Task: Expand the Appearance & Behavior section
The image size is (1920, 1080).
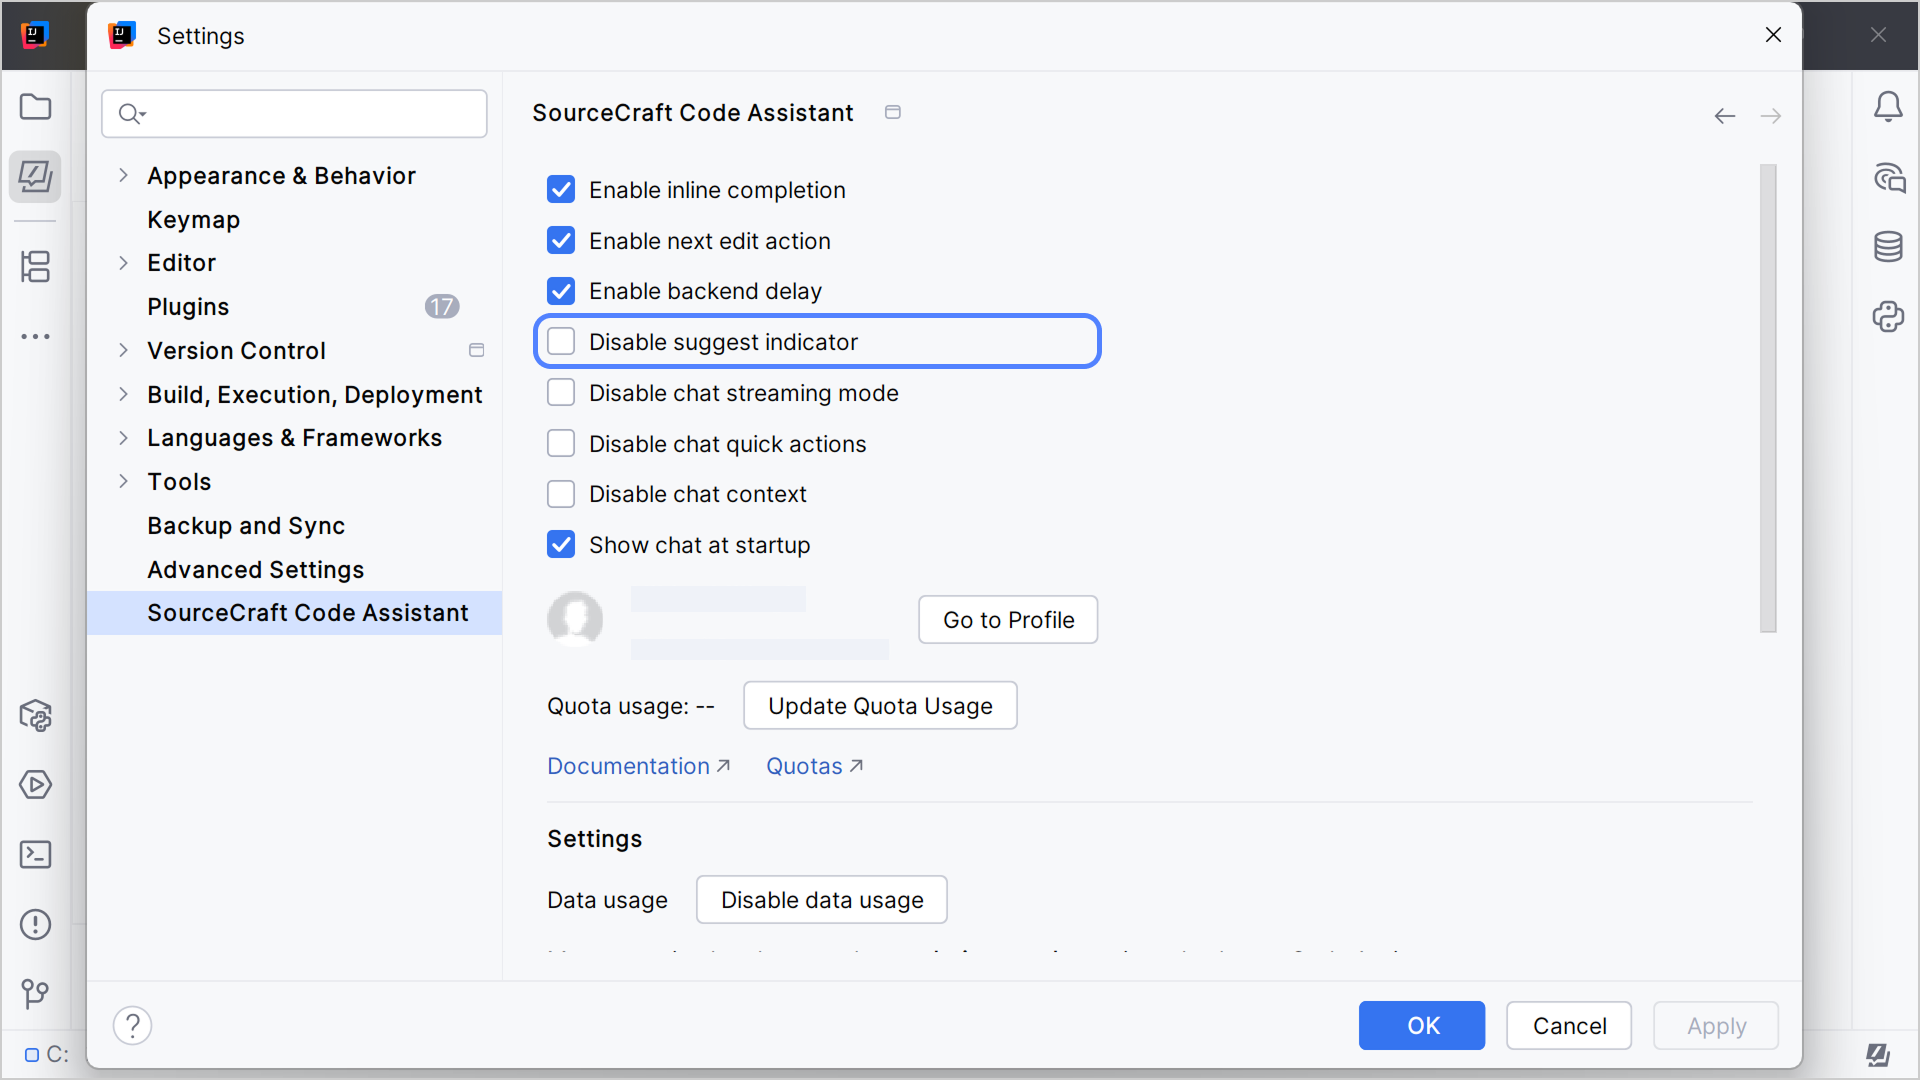Action: [x=124, y=175]
